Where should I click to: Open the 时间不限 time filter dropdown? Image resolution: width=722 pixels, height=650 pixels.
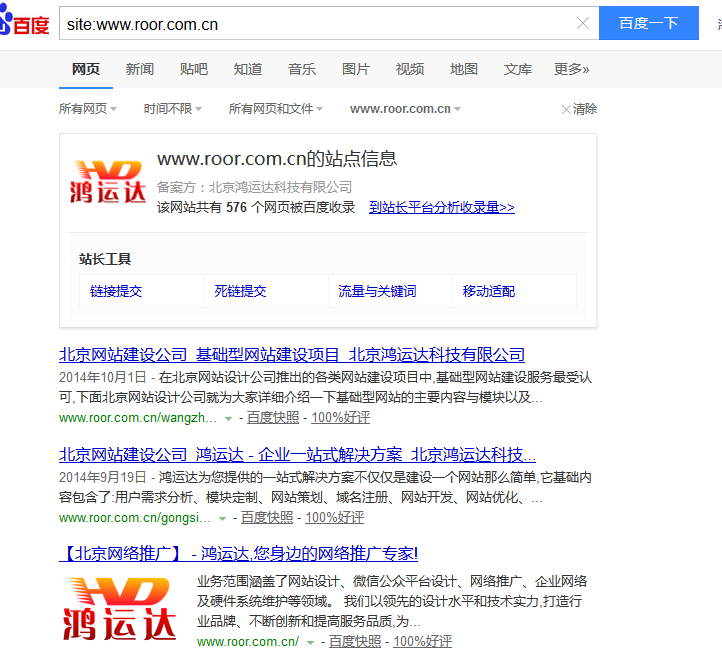click(172, 109)
